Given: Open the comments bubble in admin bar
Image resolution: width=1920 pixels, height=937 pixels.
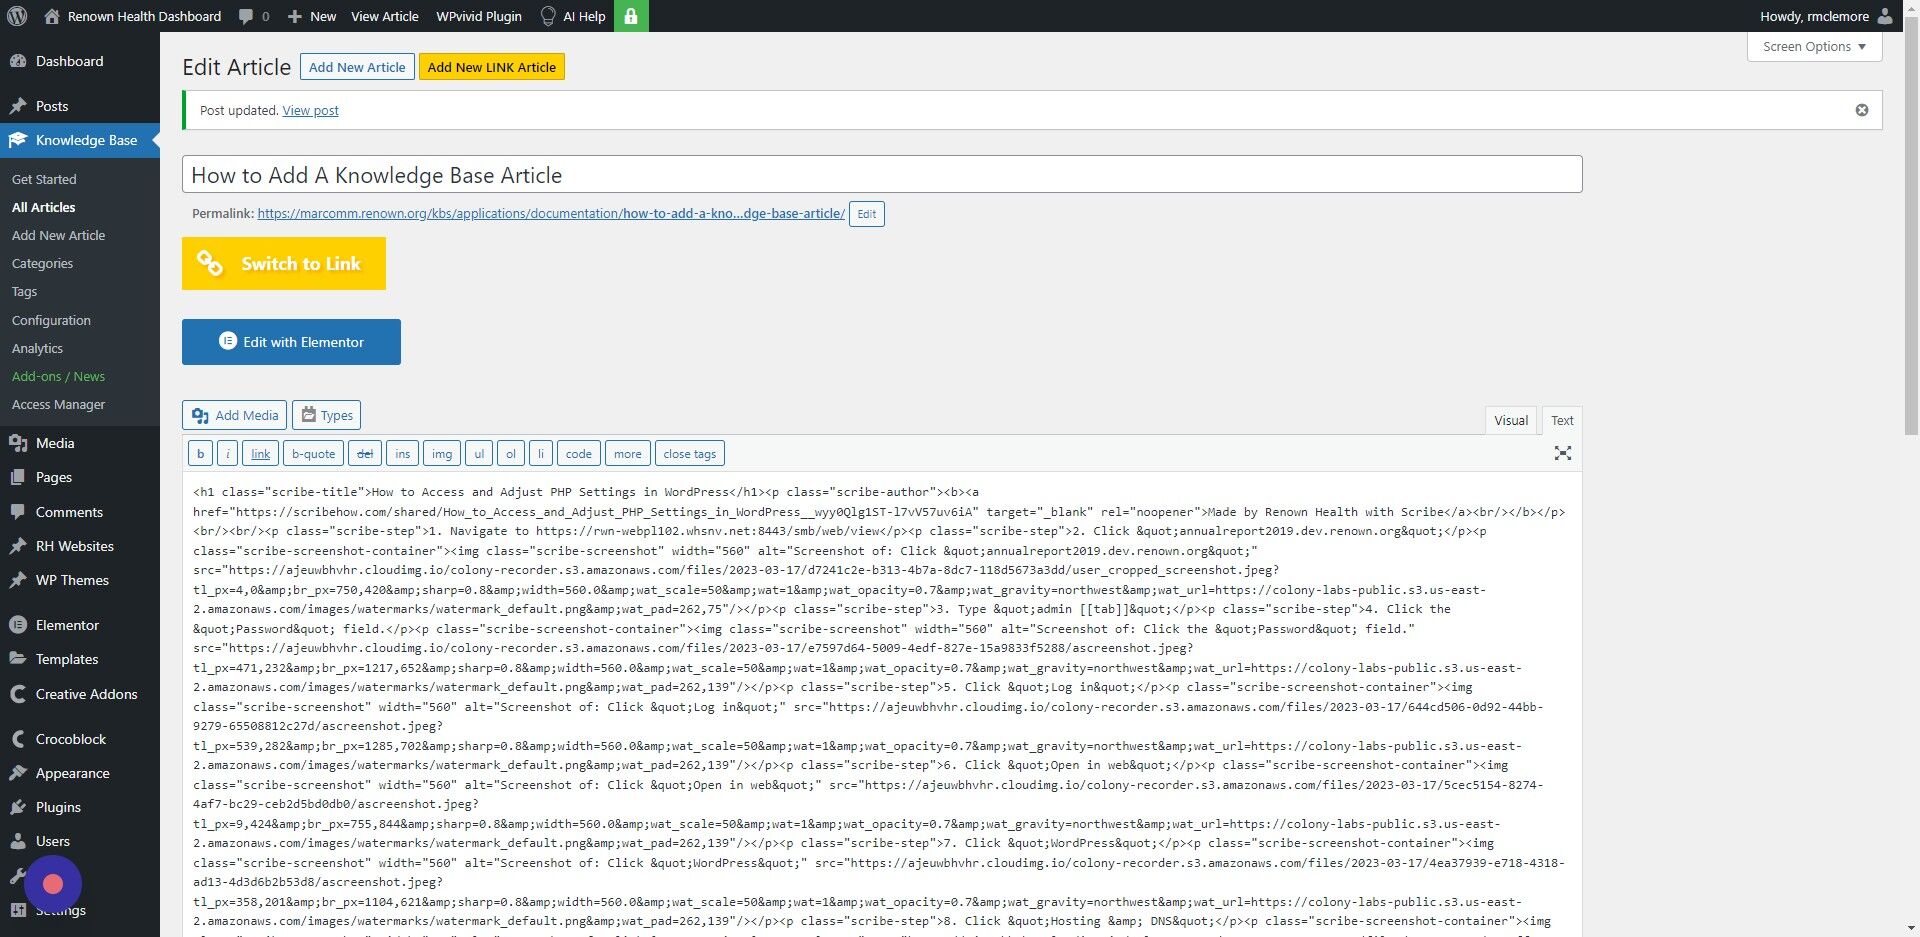Looking at the screenshot, I should (254, 16).
